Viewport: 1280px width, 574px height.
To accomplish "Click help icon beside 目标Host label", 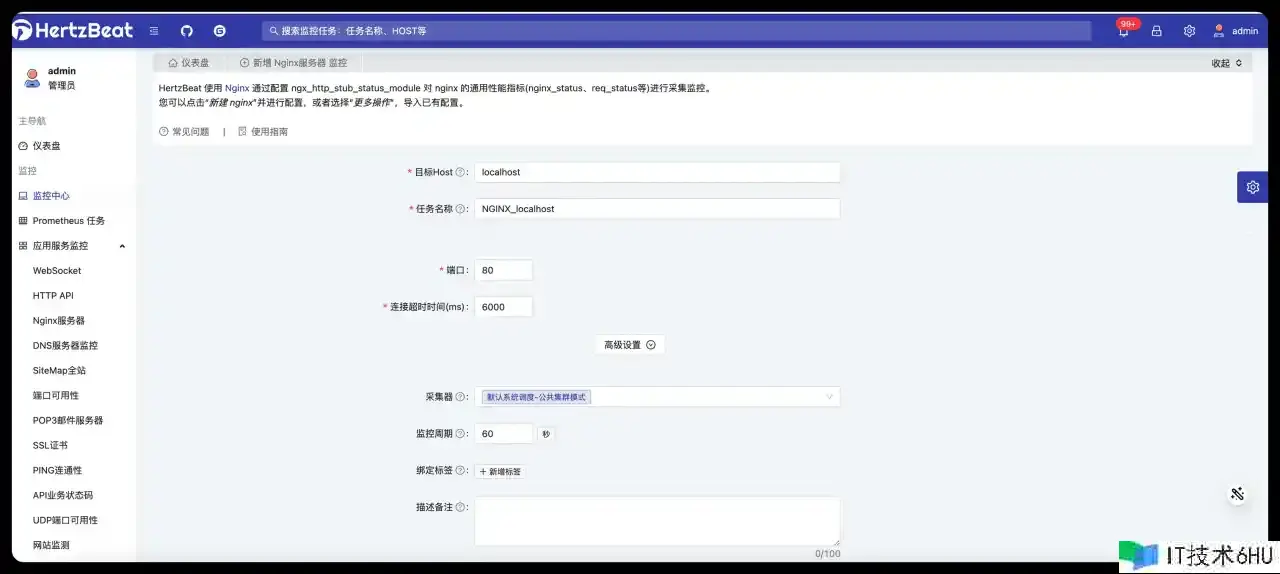I will click(460, 172).
